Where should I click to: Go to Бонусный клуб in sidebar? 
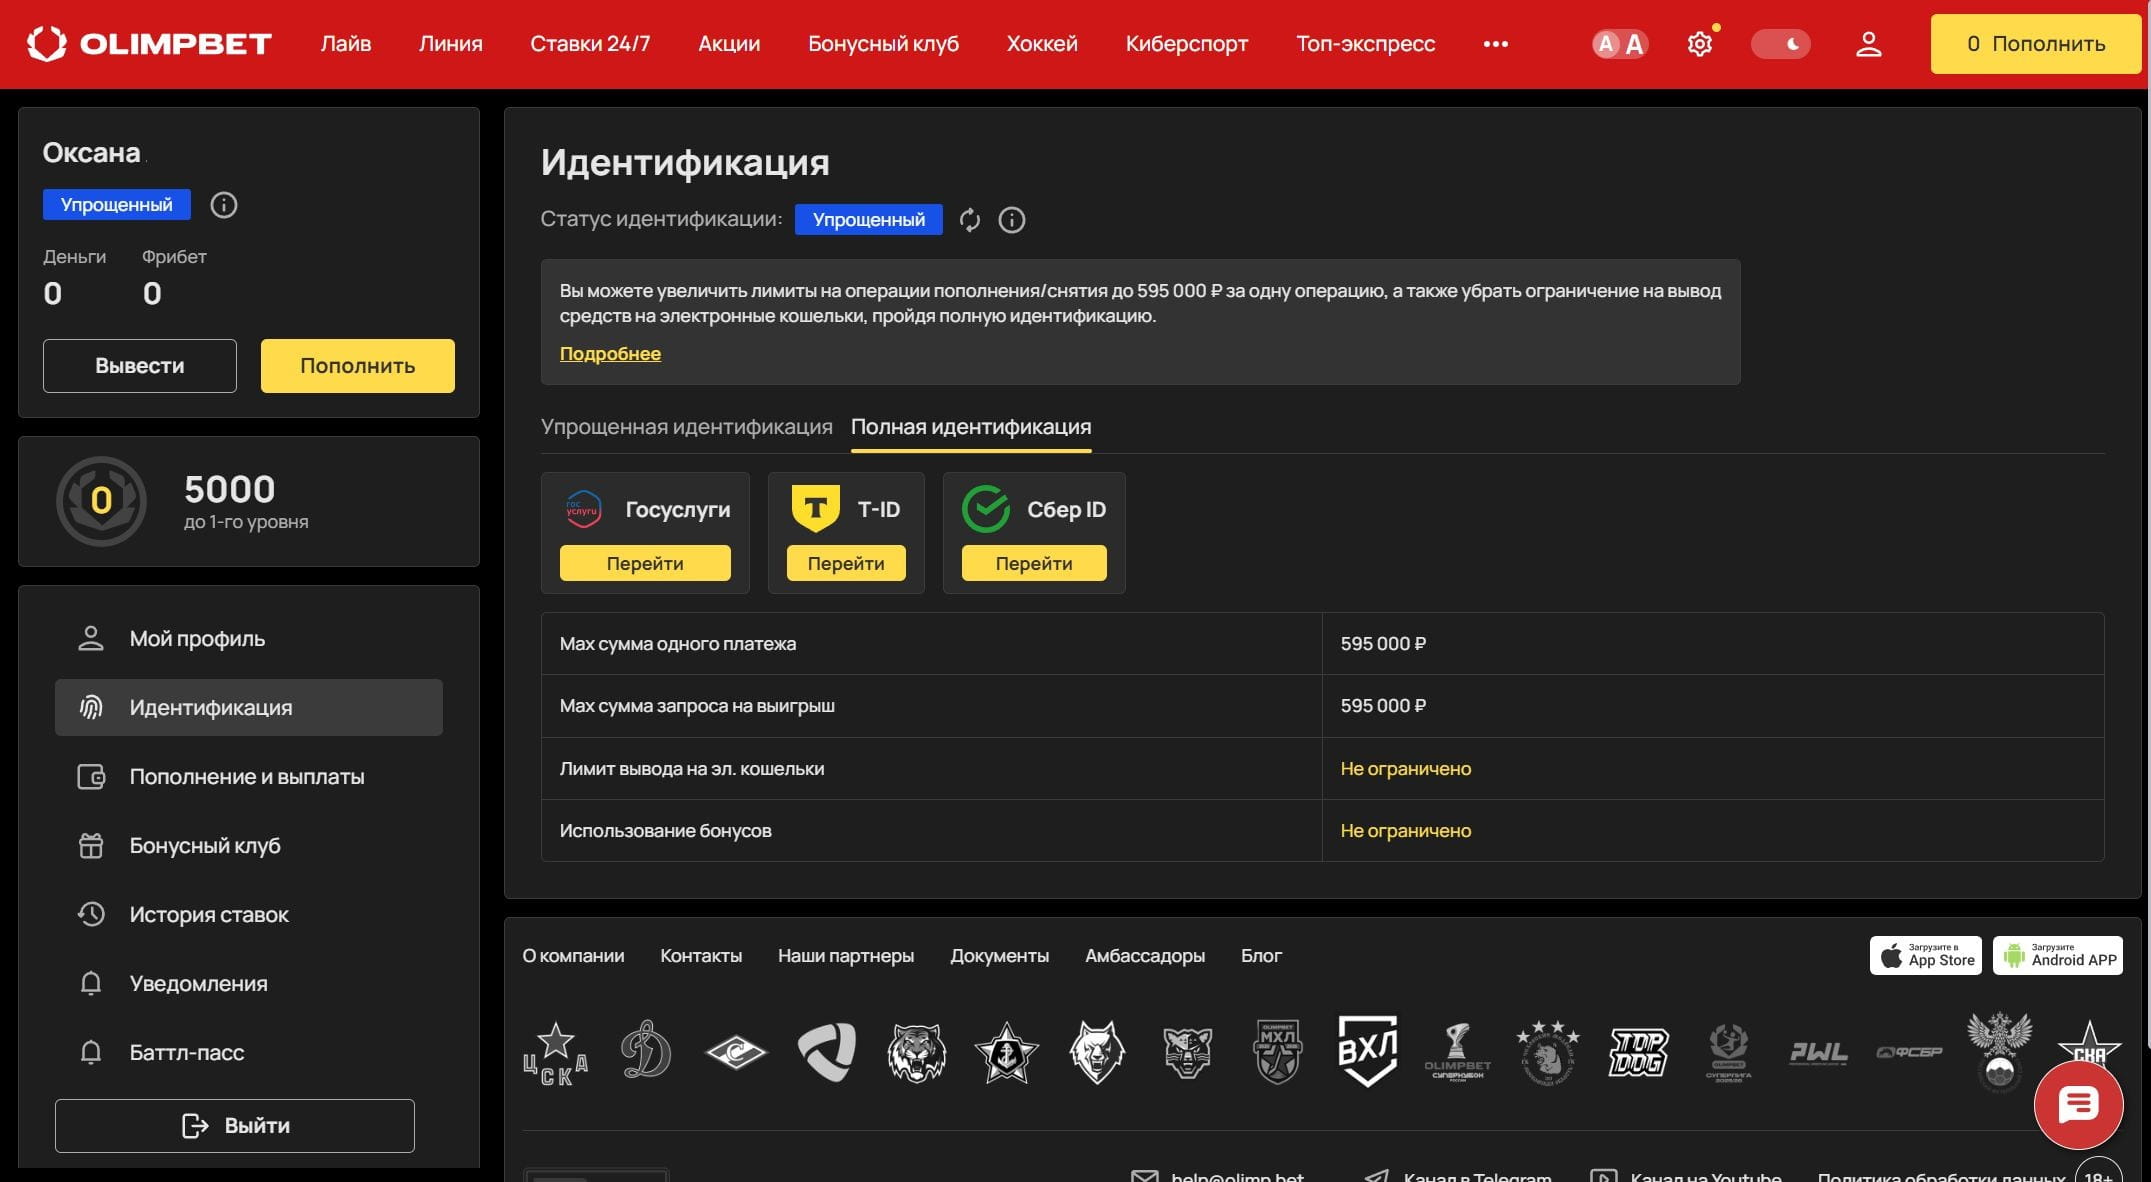tap(249, 846)
